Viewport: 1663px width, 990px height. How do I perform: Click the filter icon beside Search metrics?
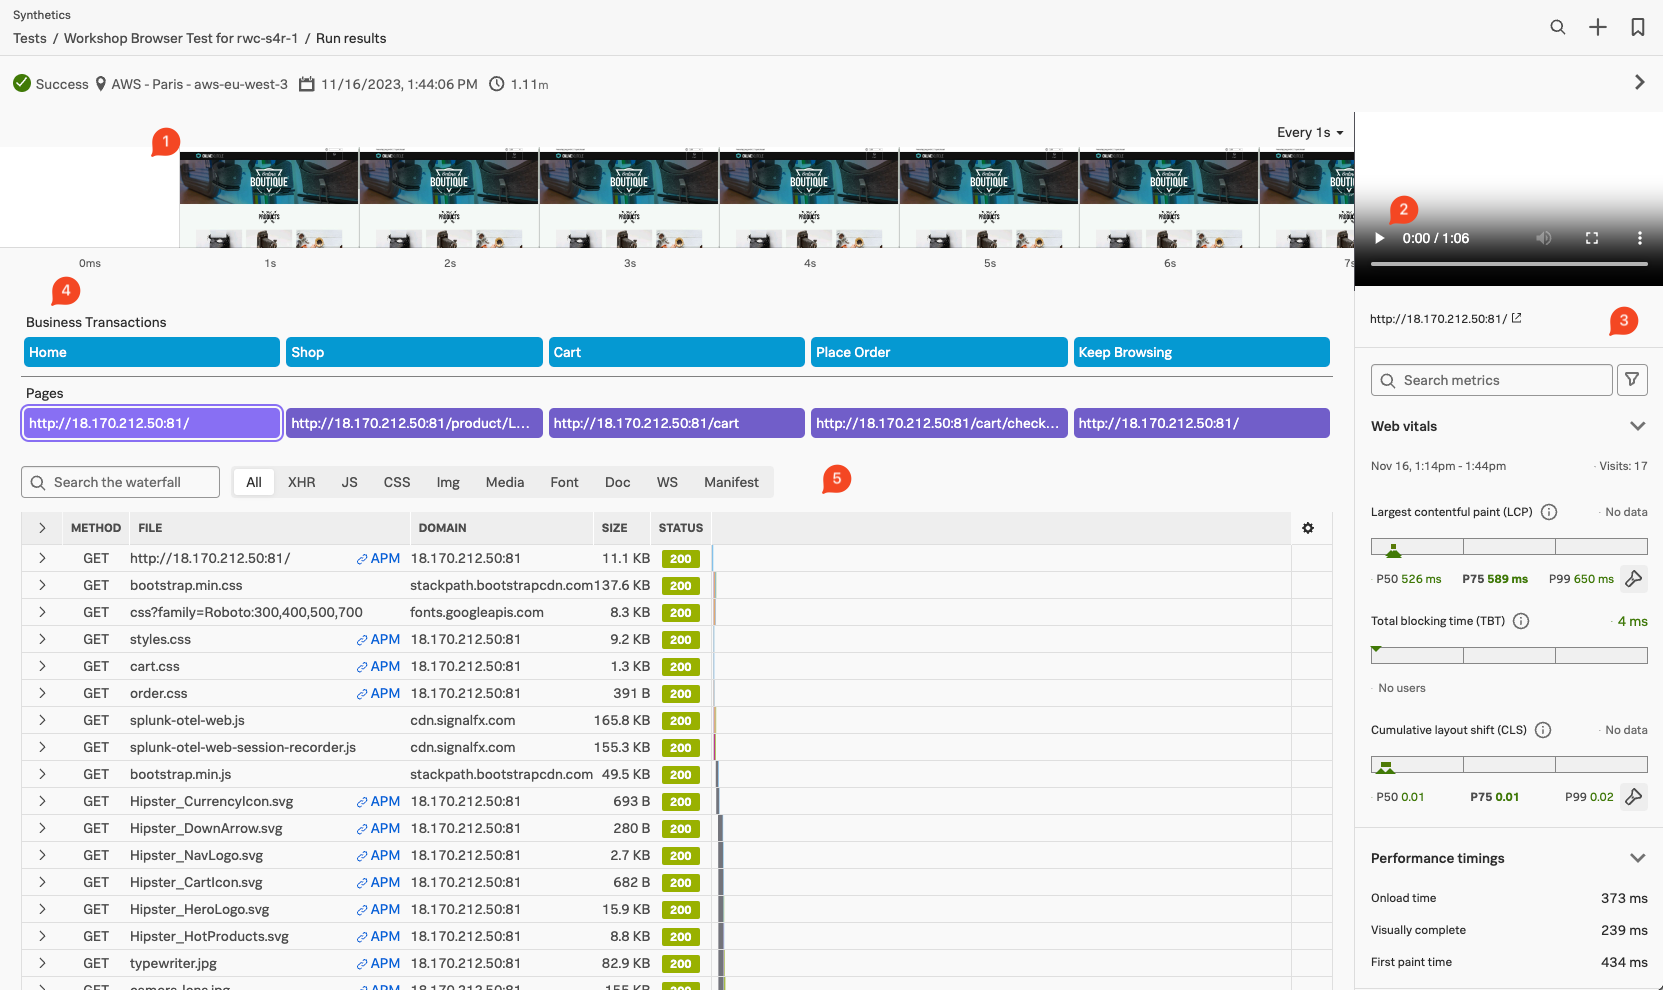coord(1632,380)
